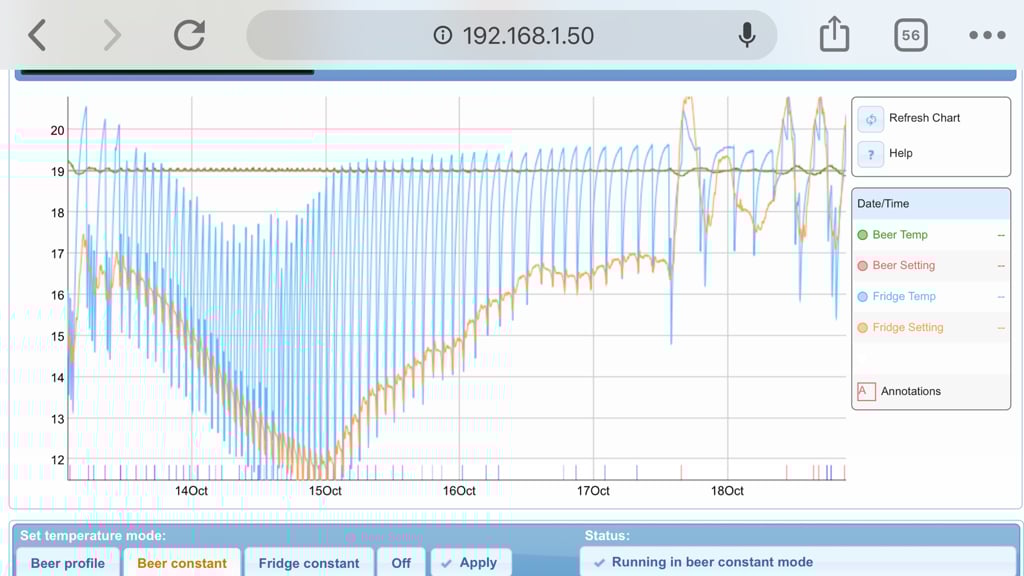Select the Fridge constant mode tab
This screenshot has width=1024, height=576.
(309, 563)
